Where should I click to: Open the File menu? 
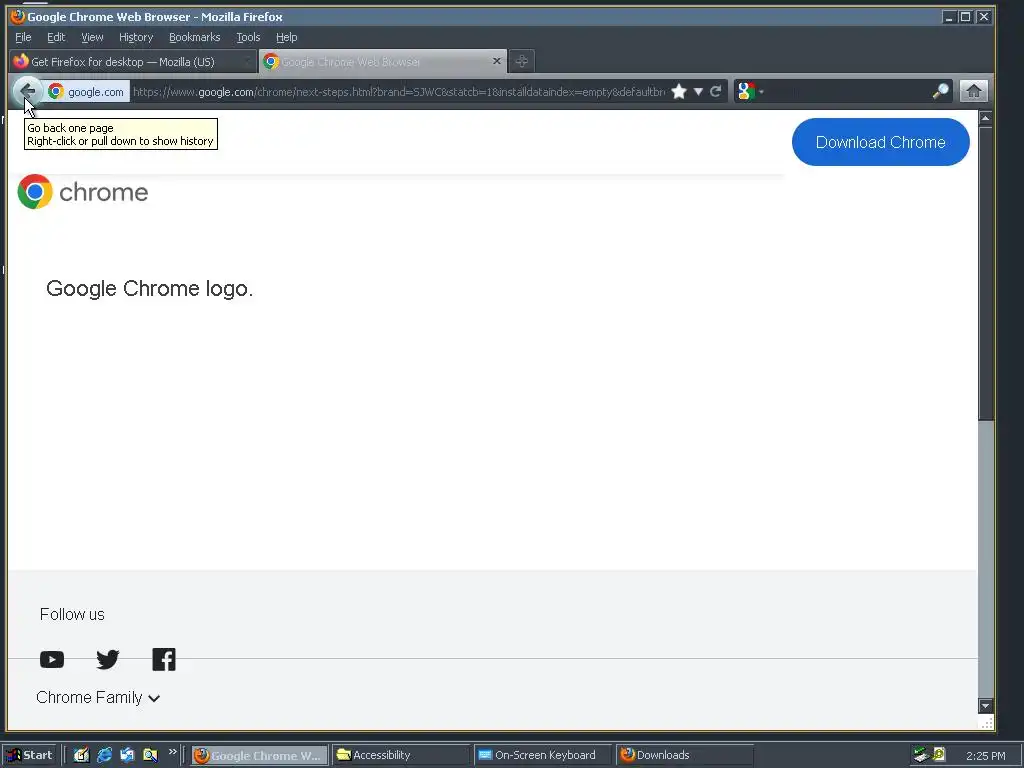23,37
